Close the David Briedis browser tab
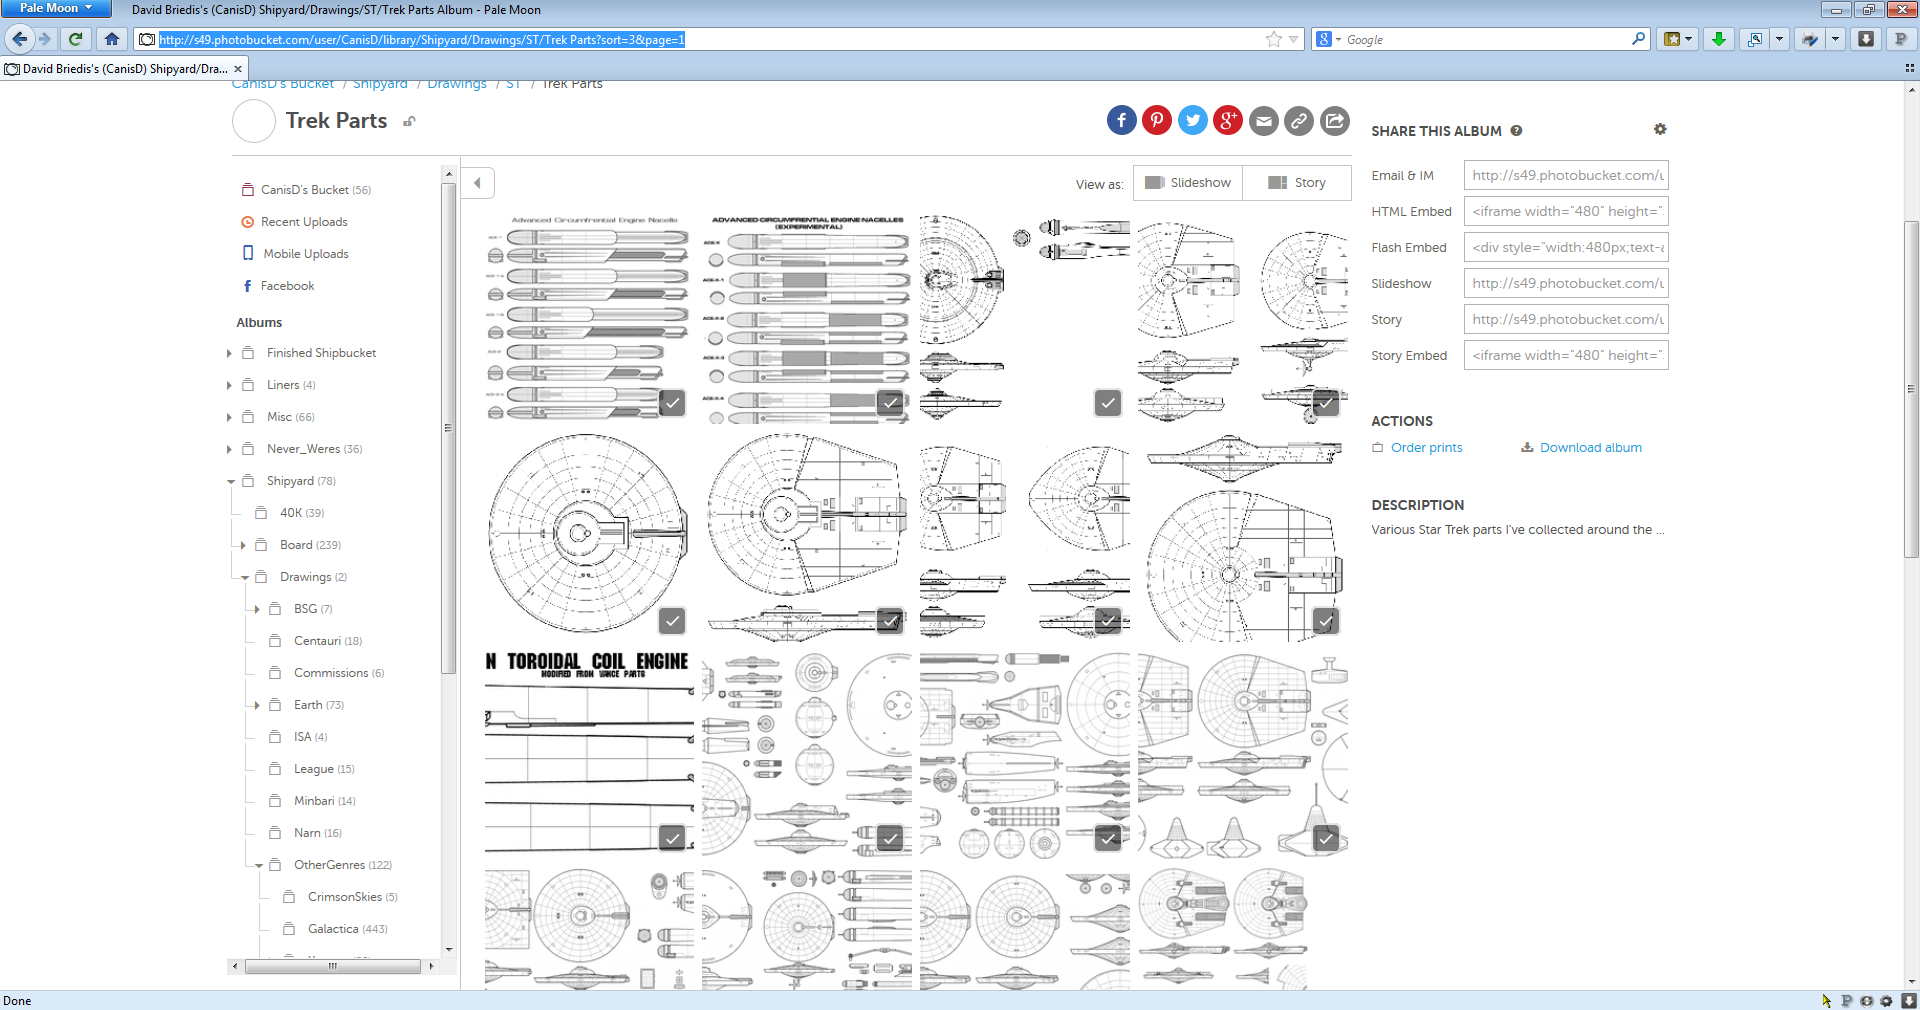Viewport: 1920px width, 1010px height. (x=238, y=69)
